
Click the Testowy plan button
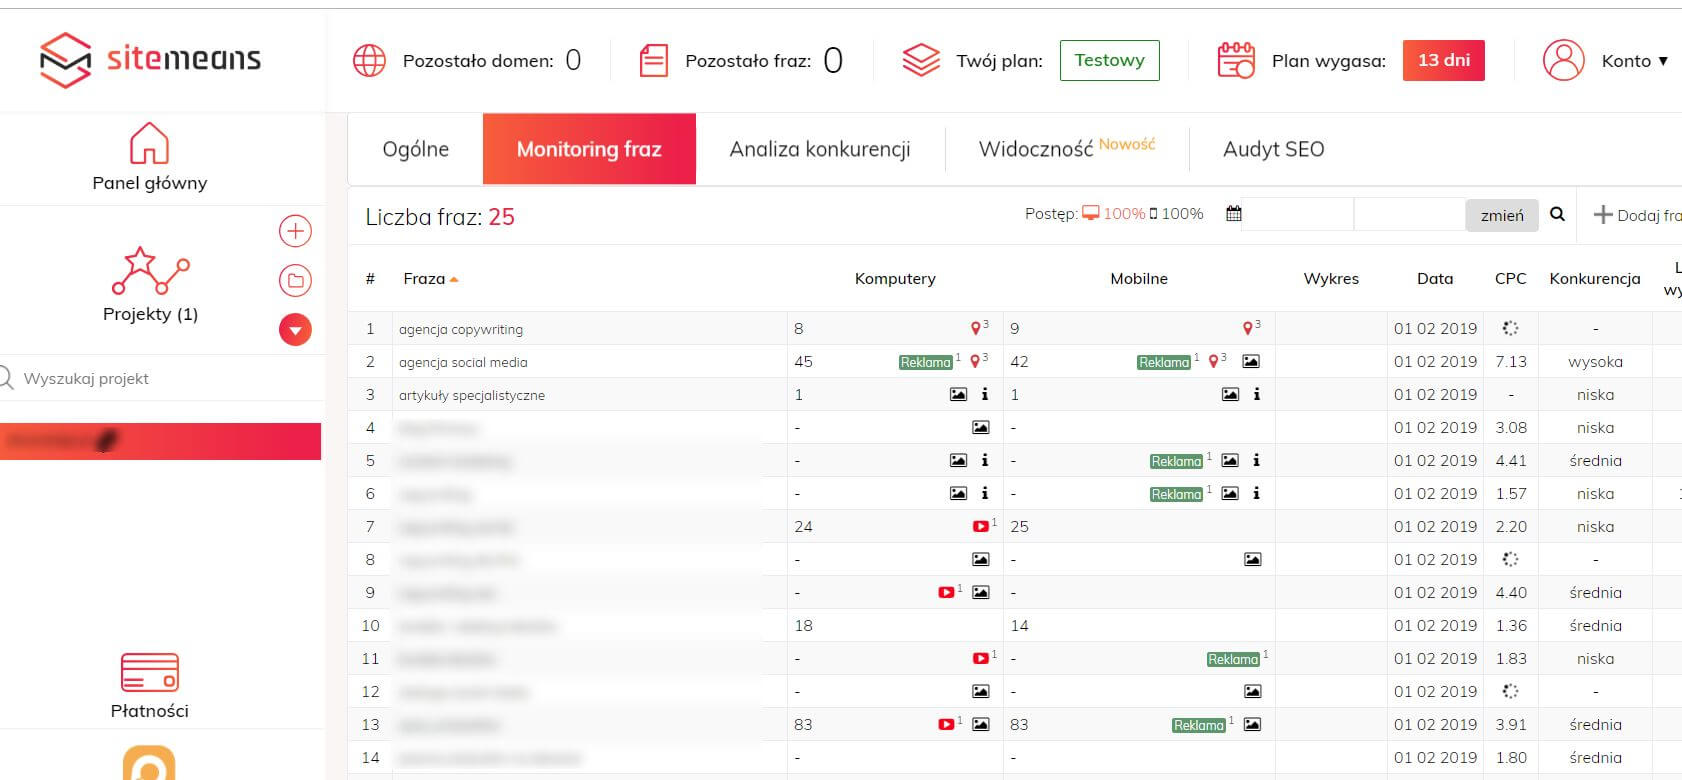pos(1109,60)
